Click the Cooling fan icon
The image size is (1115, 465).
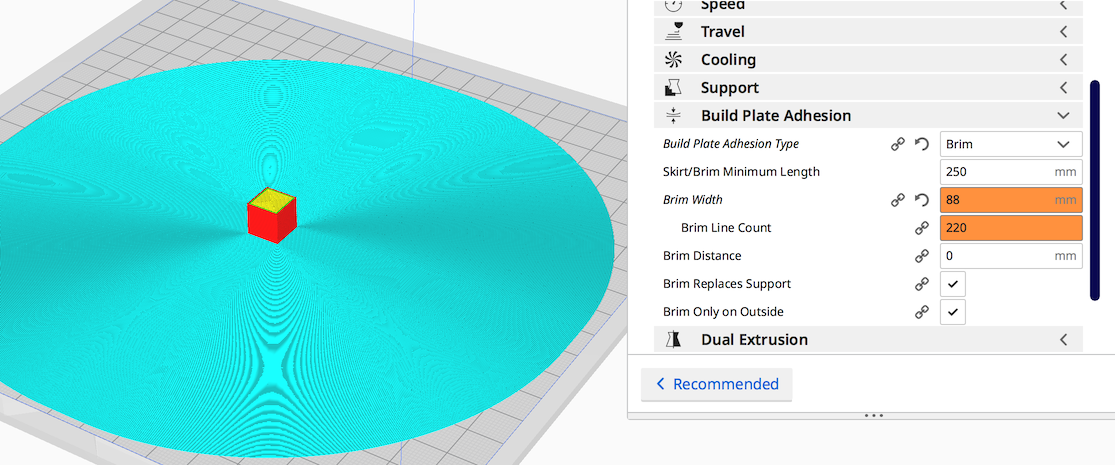[x=673, y=60]
